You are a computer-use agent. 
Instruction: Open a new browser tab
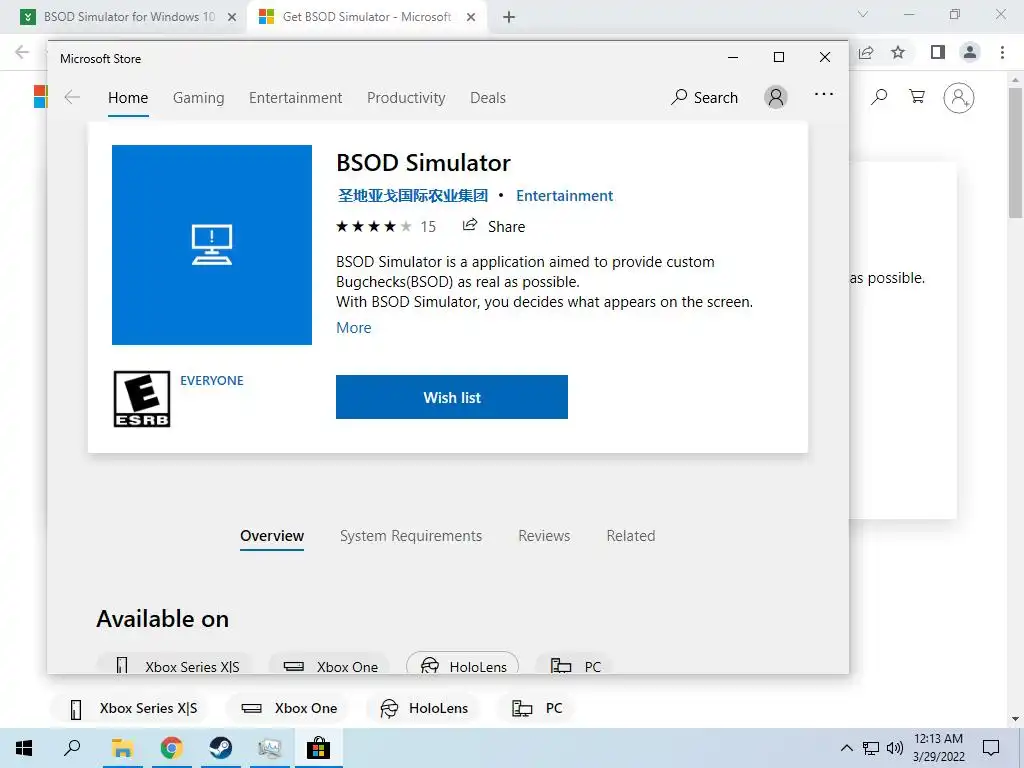click(509, 17)
